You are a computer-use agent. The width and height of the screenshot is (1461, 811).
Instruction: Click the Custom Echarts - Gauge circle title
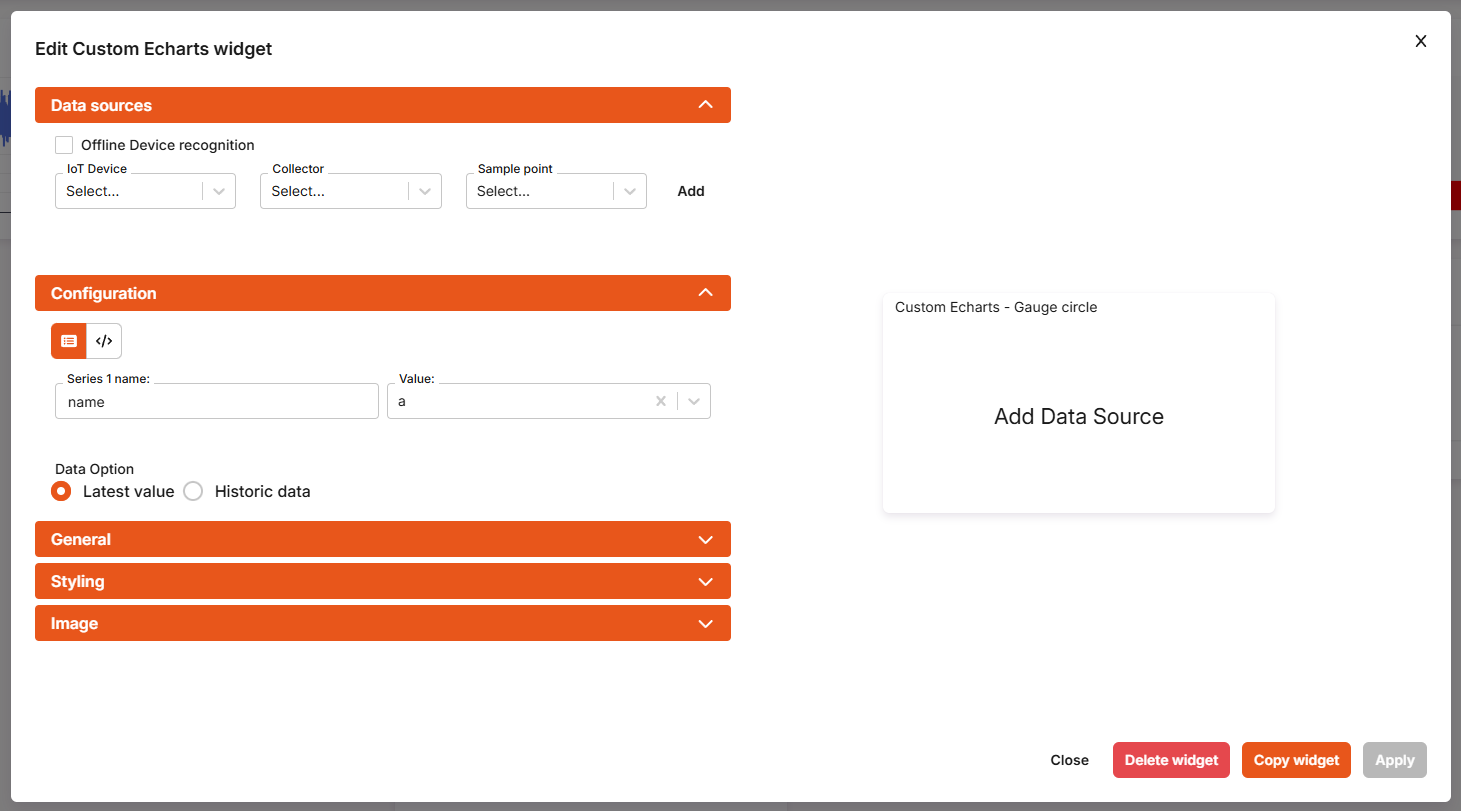[x=996, y=307]
